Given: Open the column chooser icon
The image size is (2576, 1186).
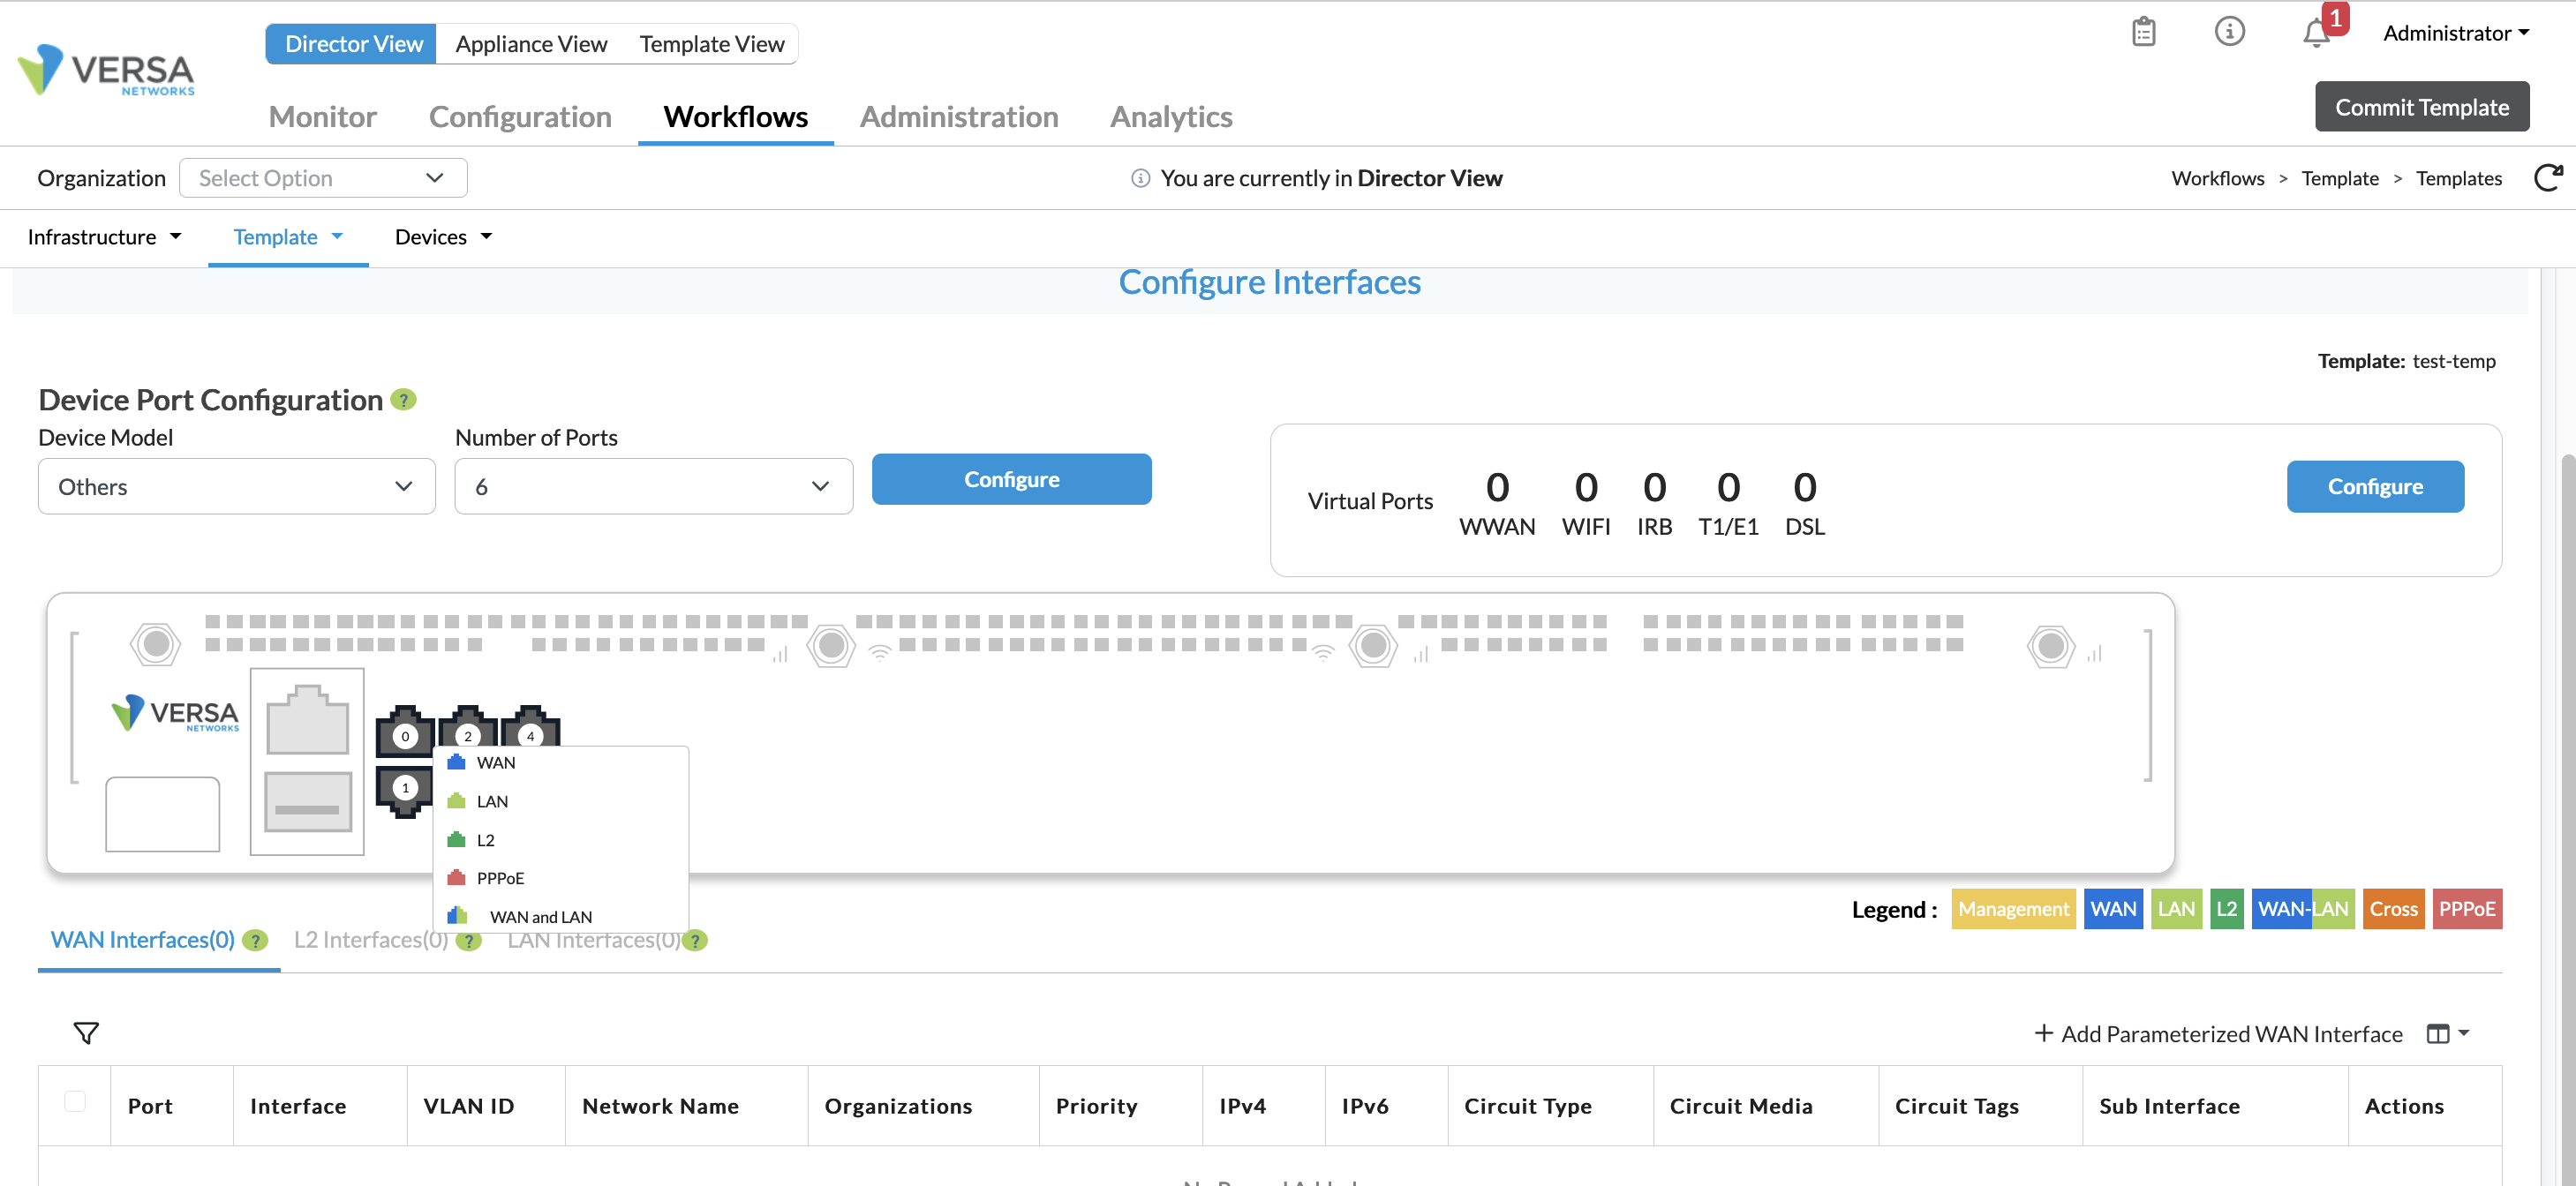Looking at the screenshot, I should click(x=2447, y=1033).
